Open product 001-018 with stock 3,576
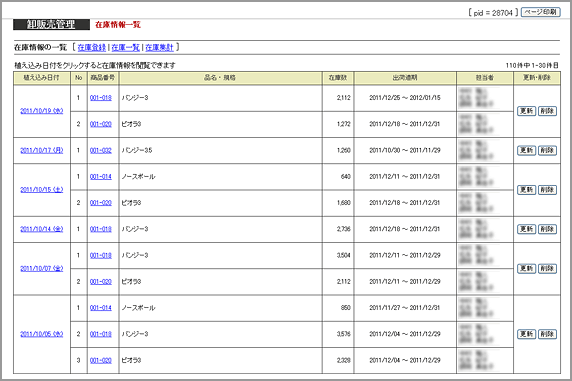 tap(101, 334)
